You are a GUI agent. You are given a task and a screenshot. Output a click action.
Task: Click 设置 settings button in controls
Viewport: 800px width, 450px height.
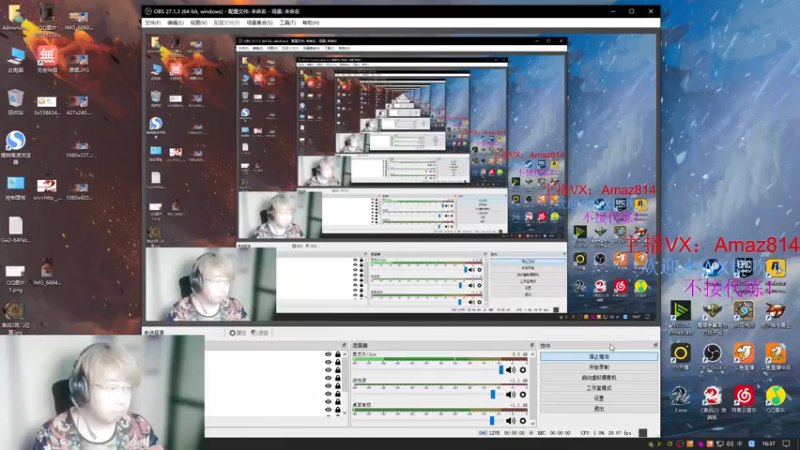click(599, 398)
